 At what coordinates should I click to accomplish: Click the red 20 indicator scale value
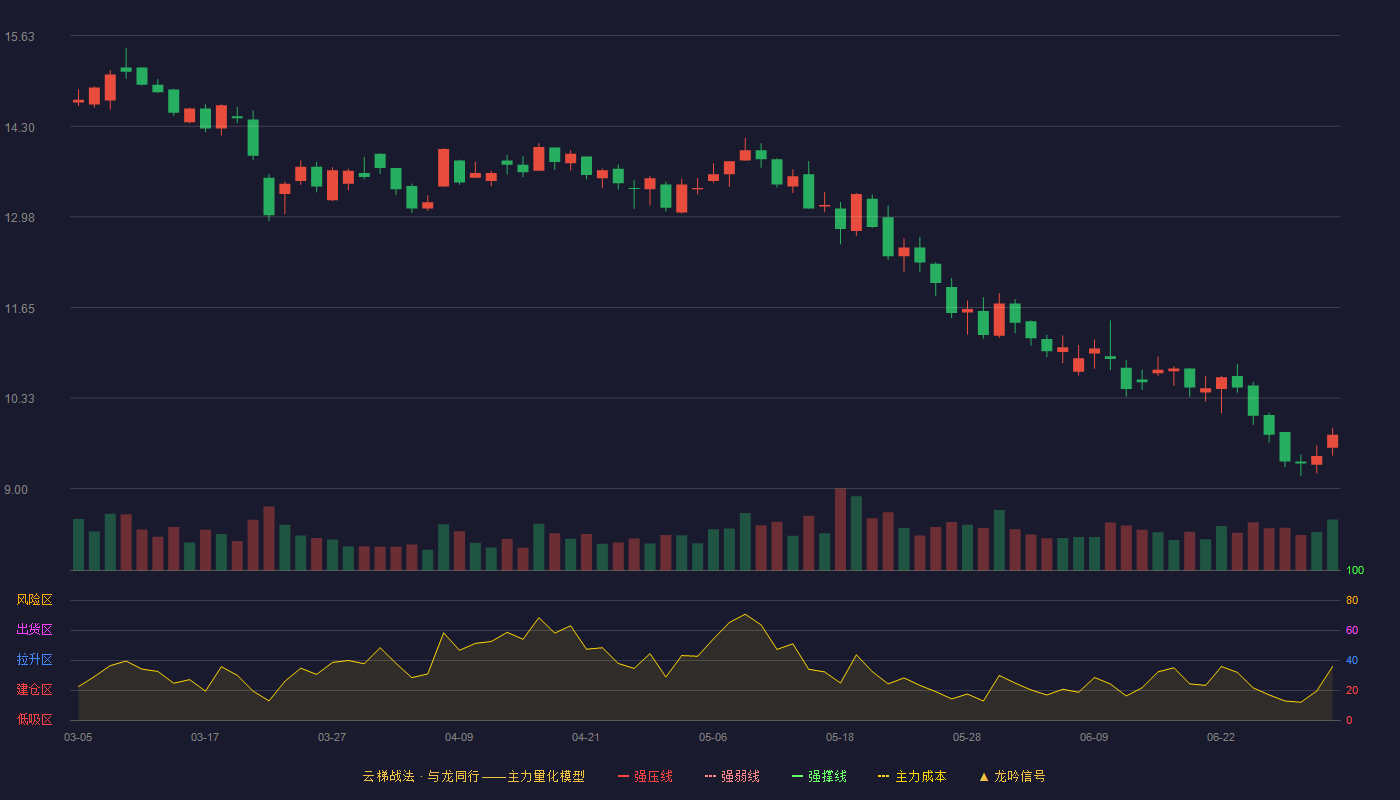[1352, 691]
